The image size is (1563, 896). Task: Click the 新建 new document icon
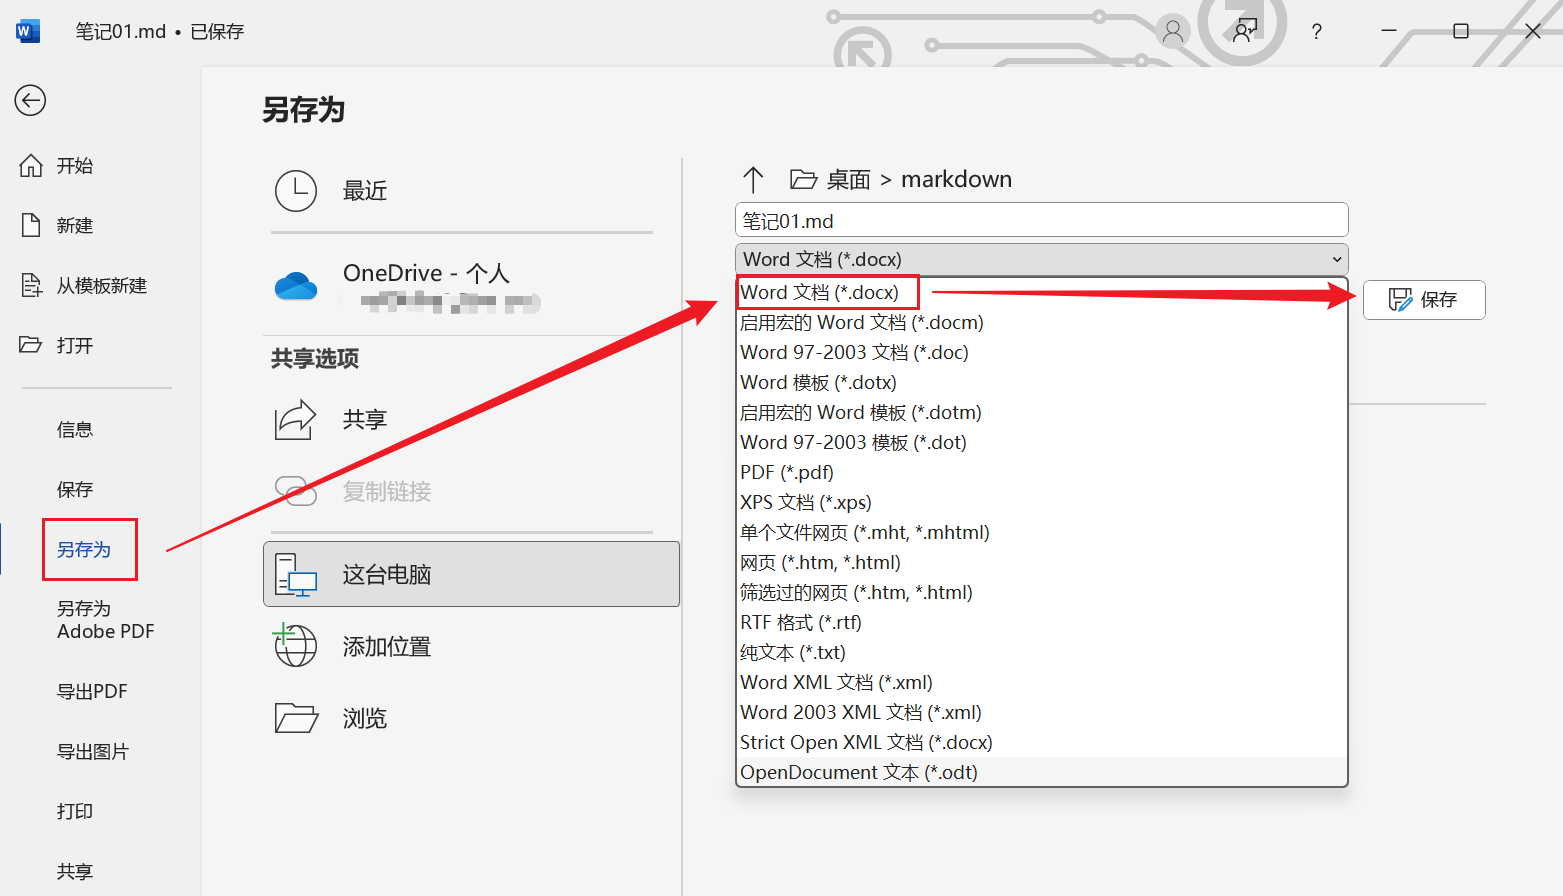click(x=31, y=225)
